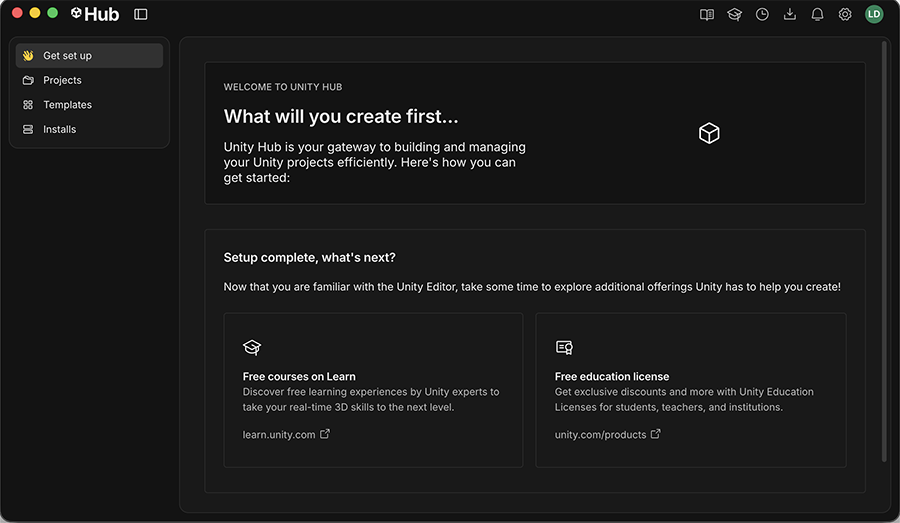The width and height of the screenshot is (900, 523).
Task: Open the documentation book icon
Action: click(x=707, y=14)
